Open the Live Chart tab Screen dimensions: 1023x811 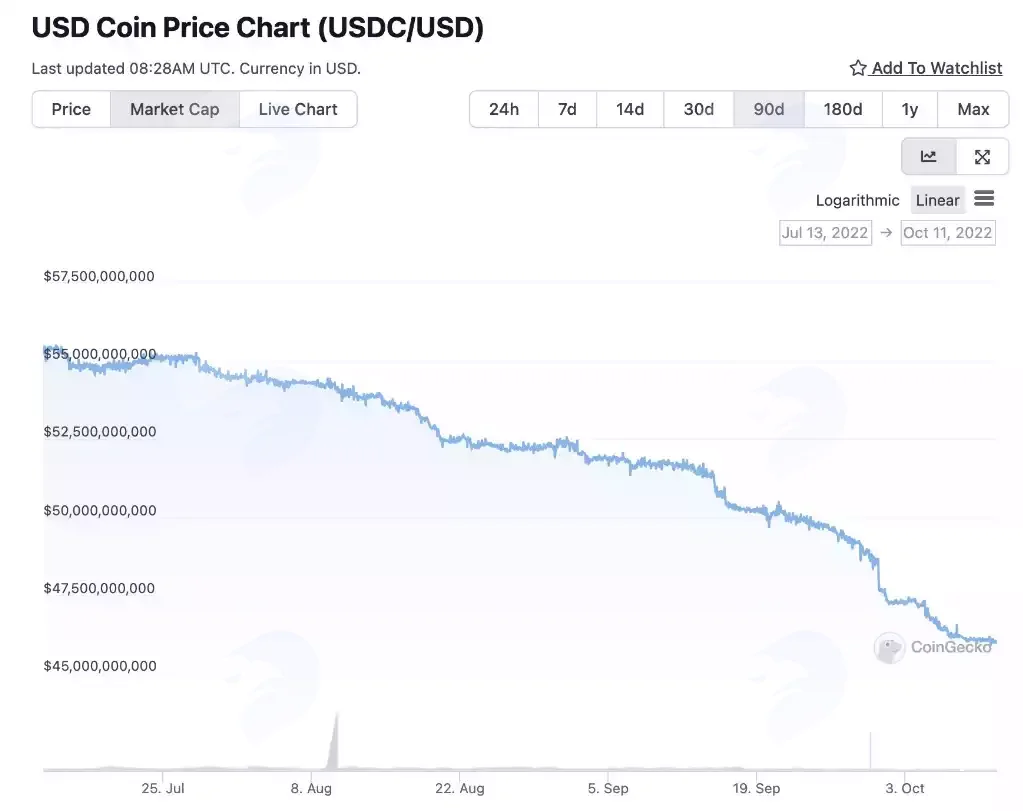pos(298,109)
